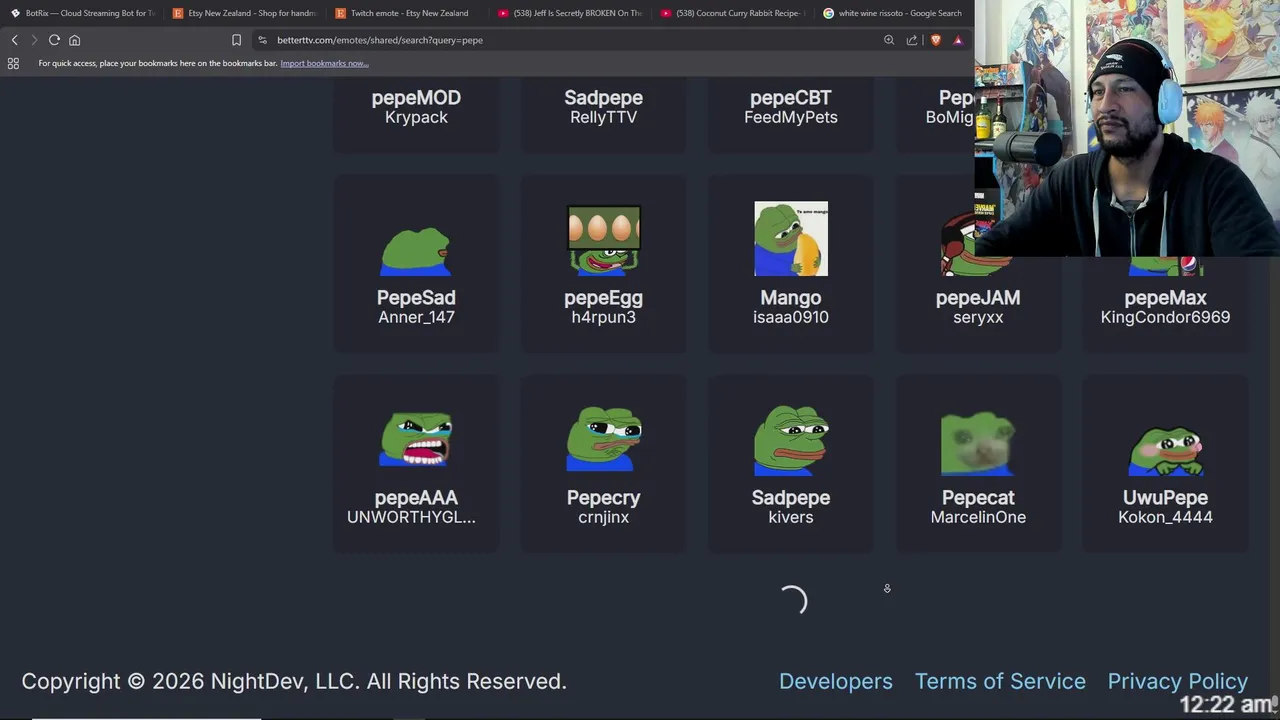Select the PepeSad emote image

[x=416, y=251]
